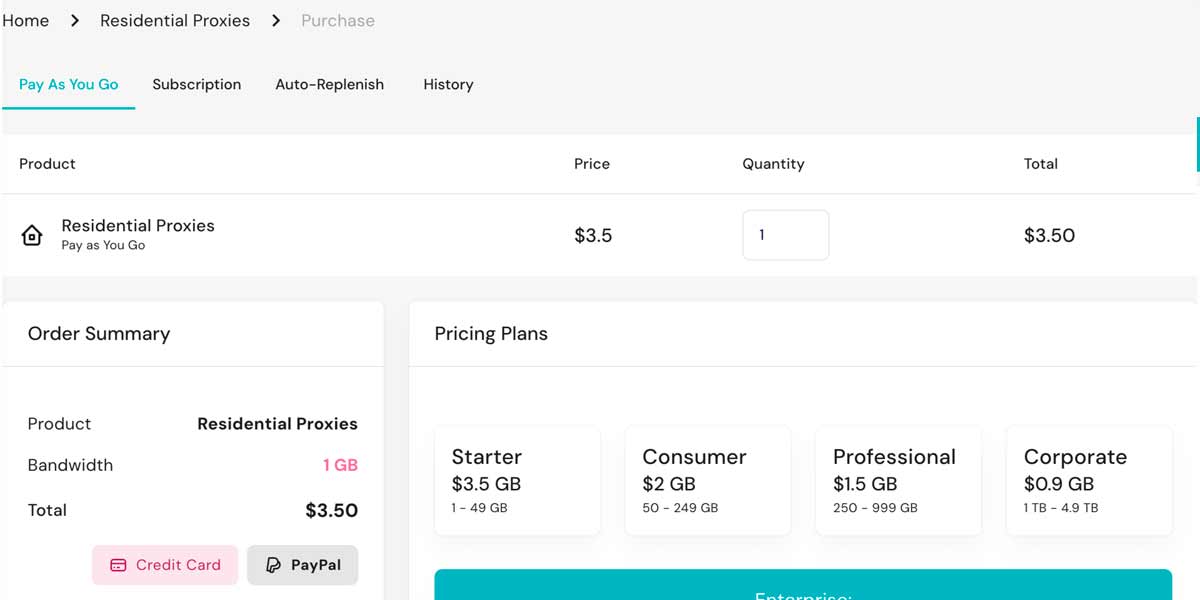1200x600 pixels.
Task: Click the PayPal logo icon
Action: point(273,565)
